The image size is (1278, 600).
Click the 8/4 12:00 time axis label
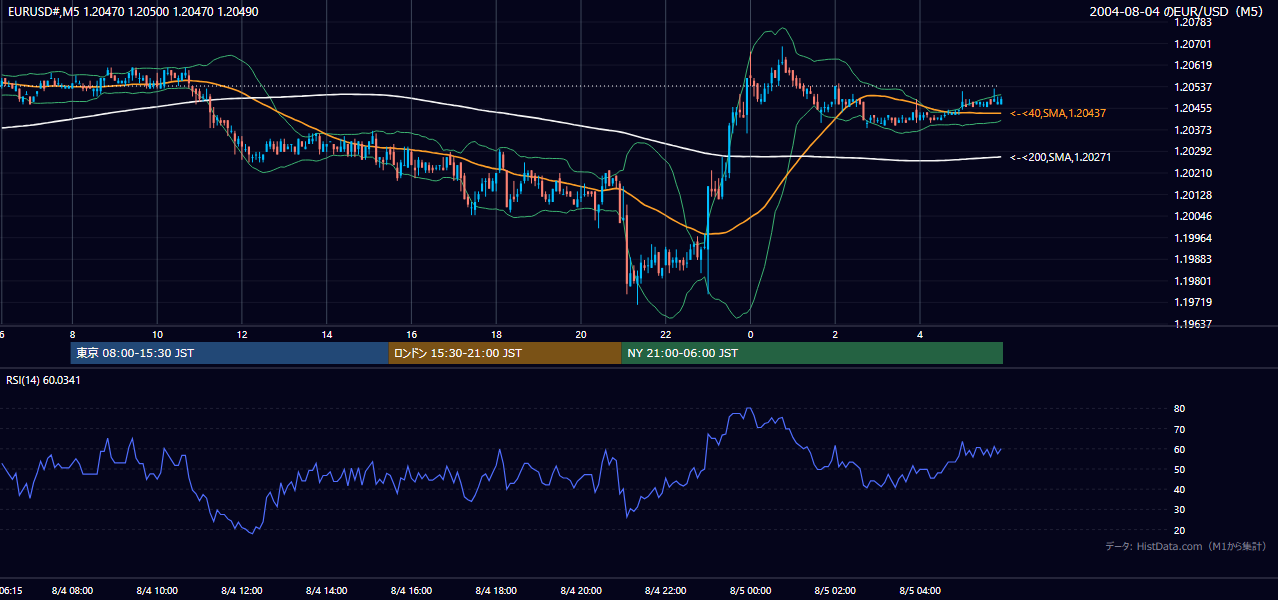pos(242,590)
